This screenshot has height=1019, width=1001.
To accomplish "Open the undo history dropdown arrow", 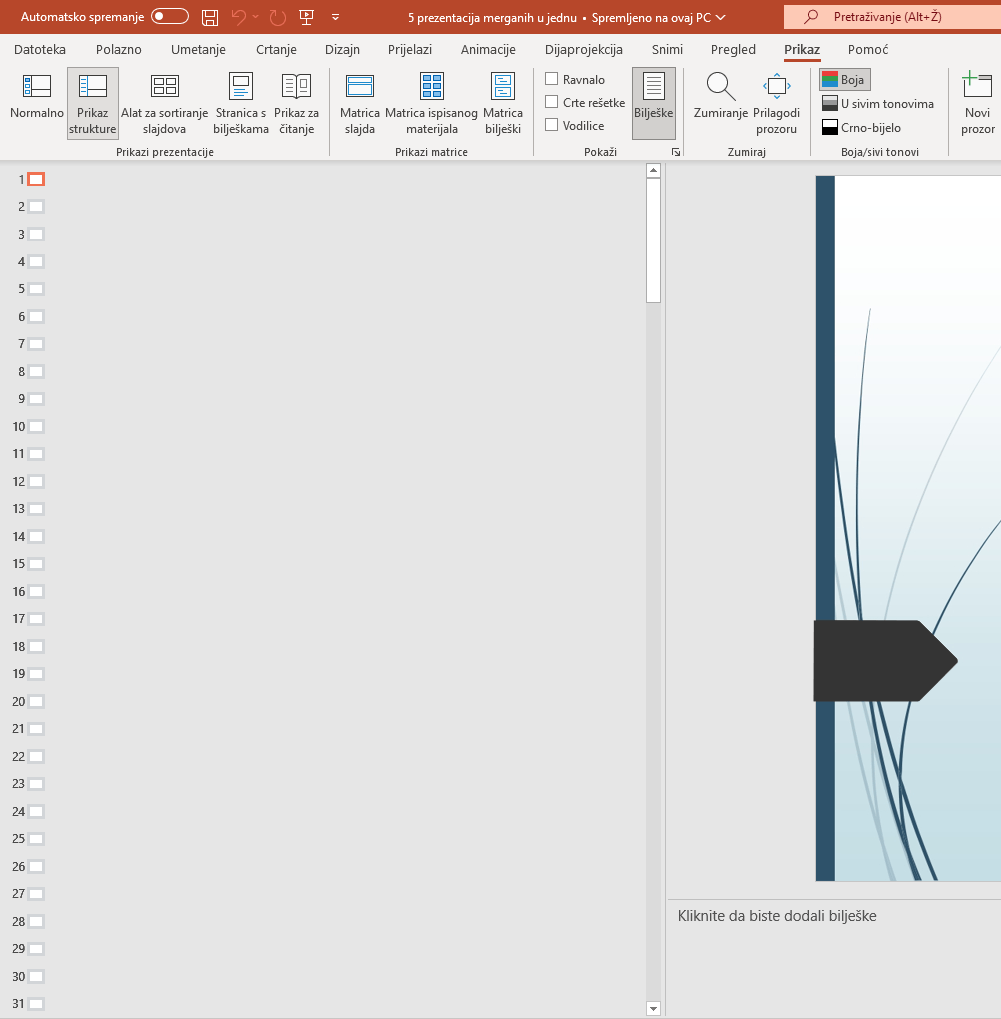I will [256, 17].
